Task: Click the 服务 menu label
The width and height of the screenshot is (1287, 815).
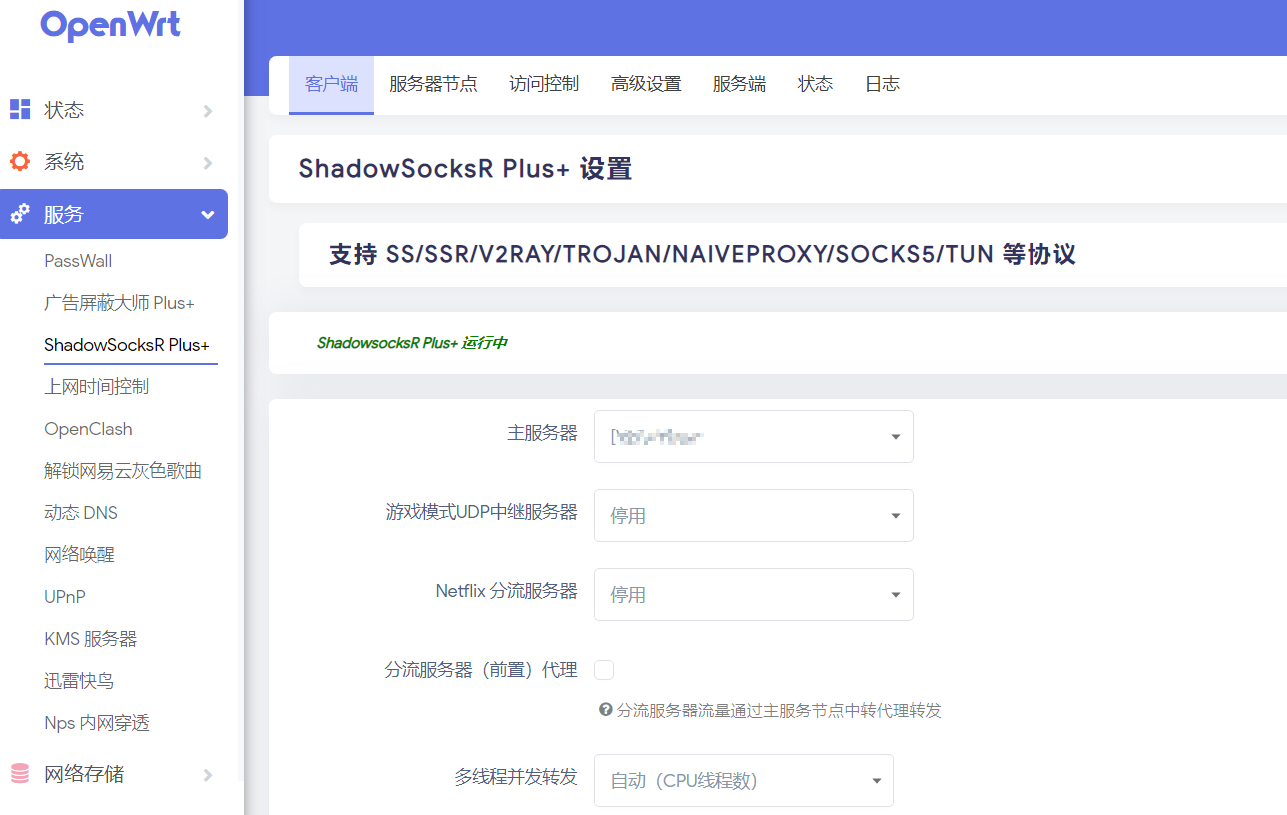Action: pyautogui.click(x=64, y=215)
